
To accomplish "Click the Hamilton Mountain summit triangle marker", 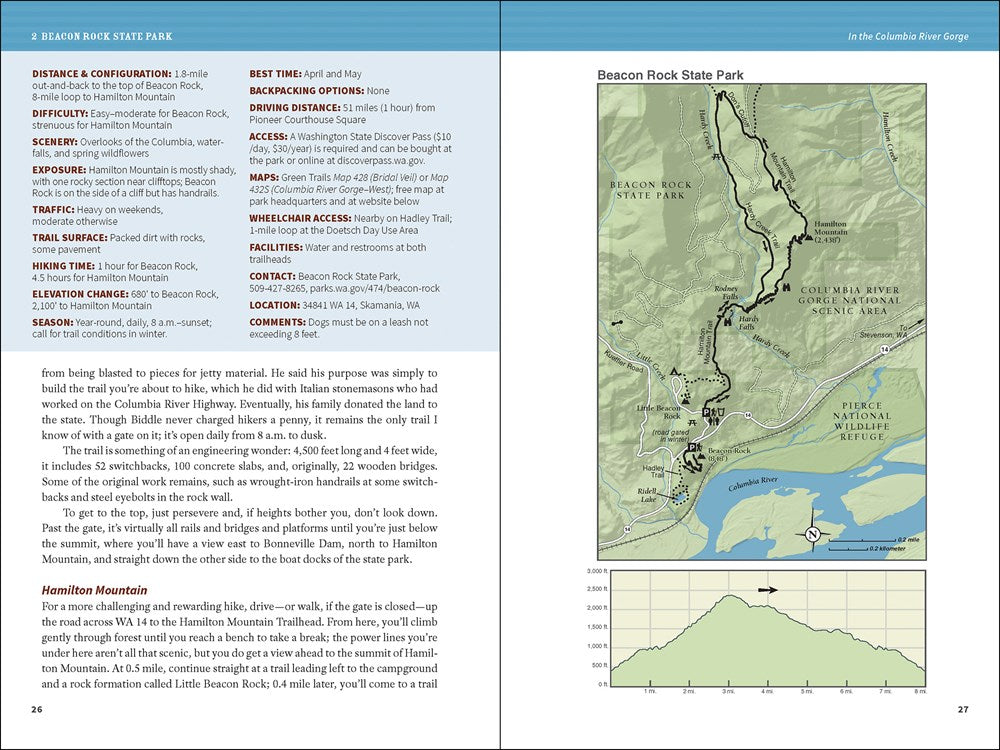I will (809, 237).
